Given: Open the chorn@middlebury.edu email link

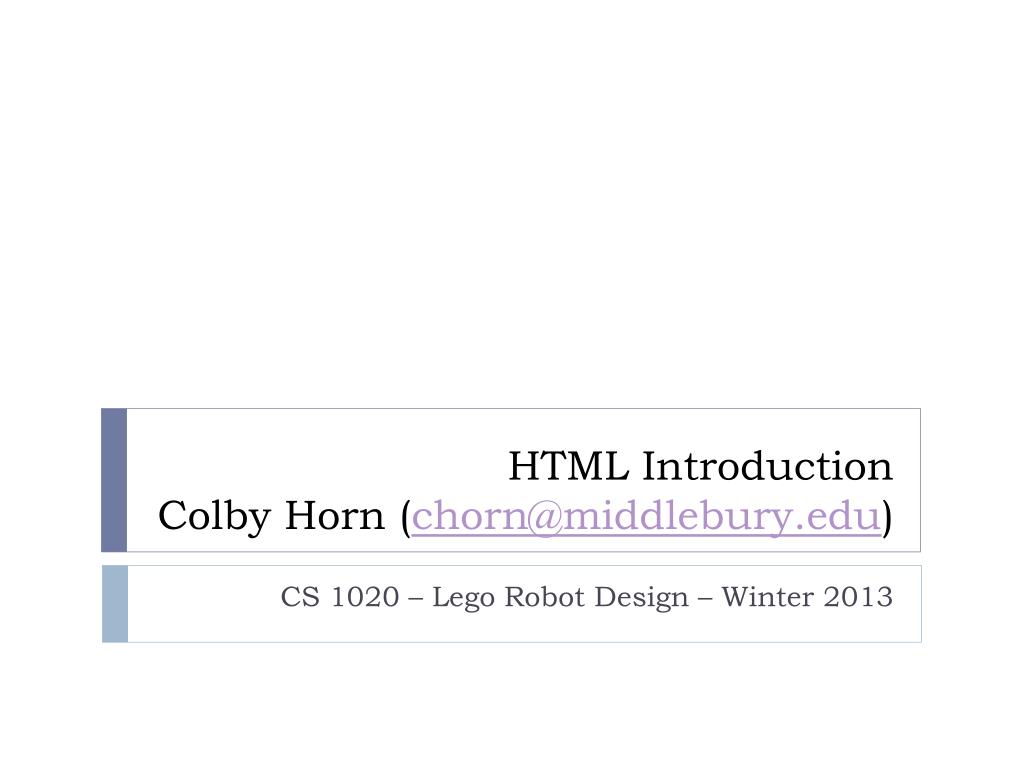Looking at the screenshot, I should 646,516.
